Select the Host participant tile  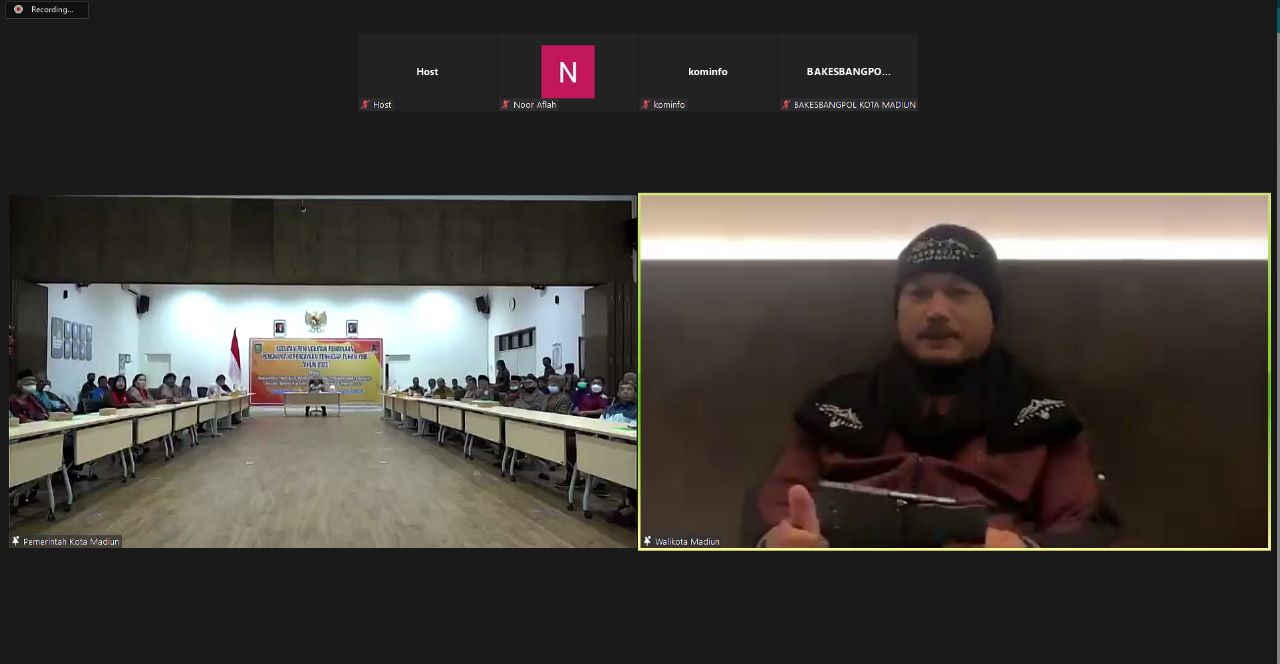(427, 66)
